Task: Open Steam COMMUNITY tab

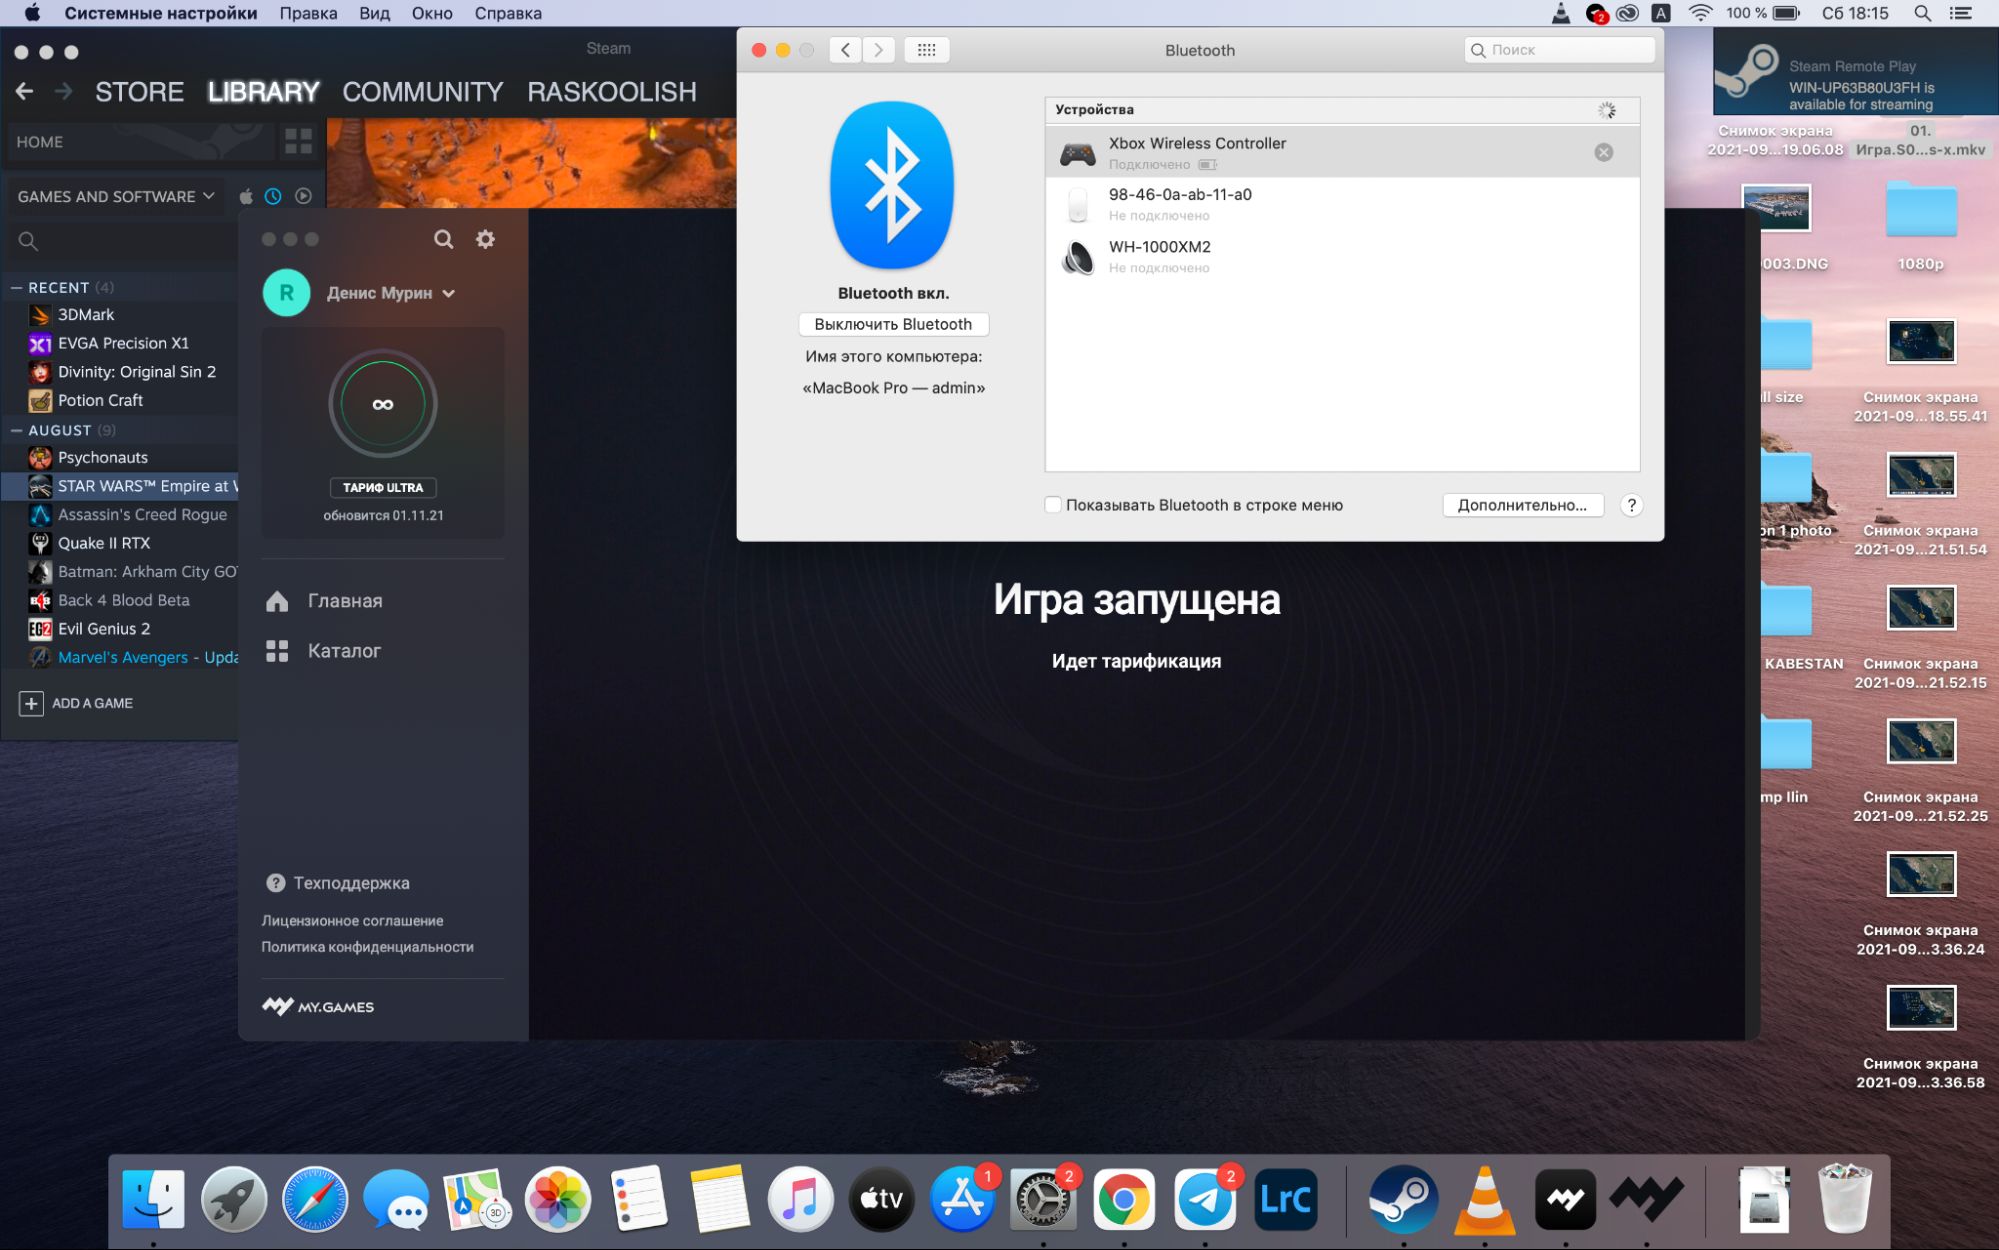Action: pos(422,92)
